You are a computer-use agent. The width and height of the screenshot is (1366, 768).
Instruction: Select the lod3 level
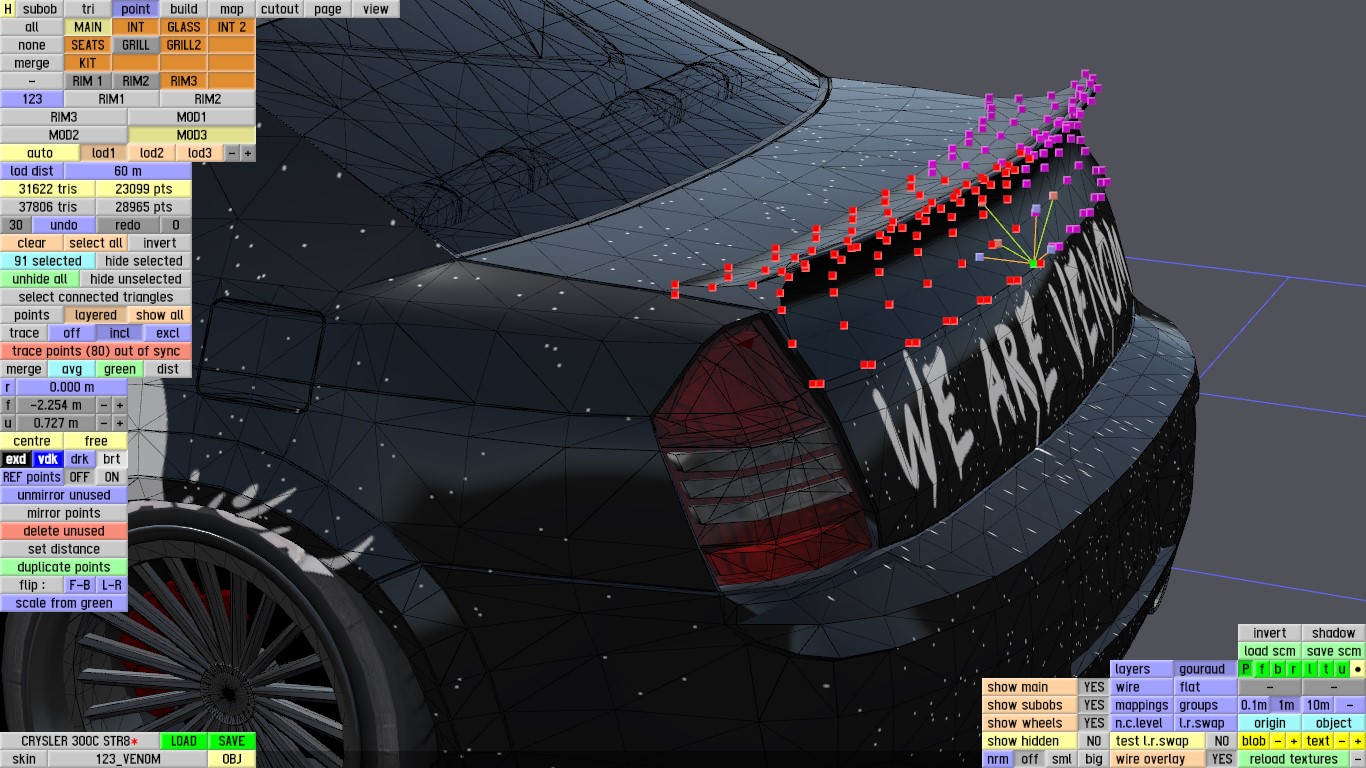[x=200, y=153]
